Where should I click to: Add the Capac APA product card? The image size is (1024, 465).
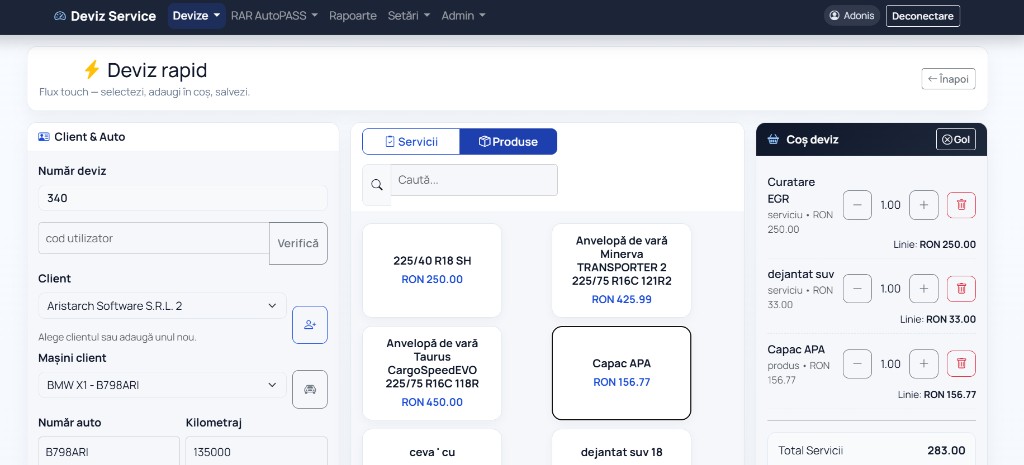click(621, 373)
